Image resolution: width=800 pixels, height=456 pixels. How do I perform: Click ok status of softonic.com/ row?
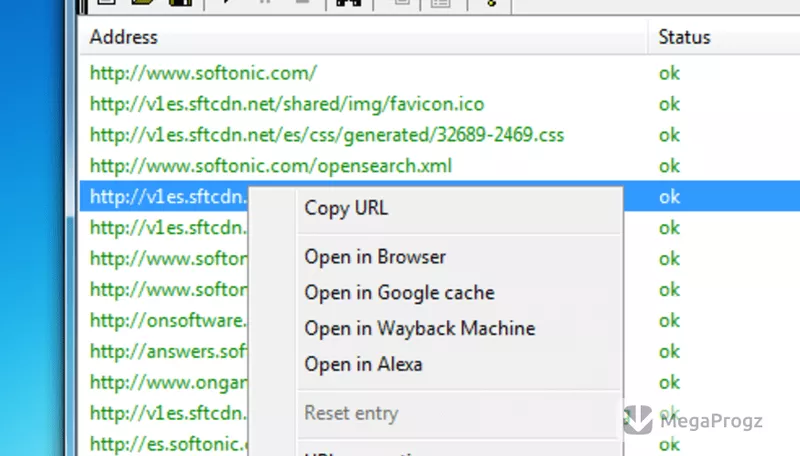(669, 73)
